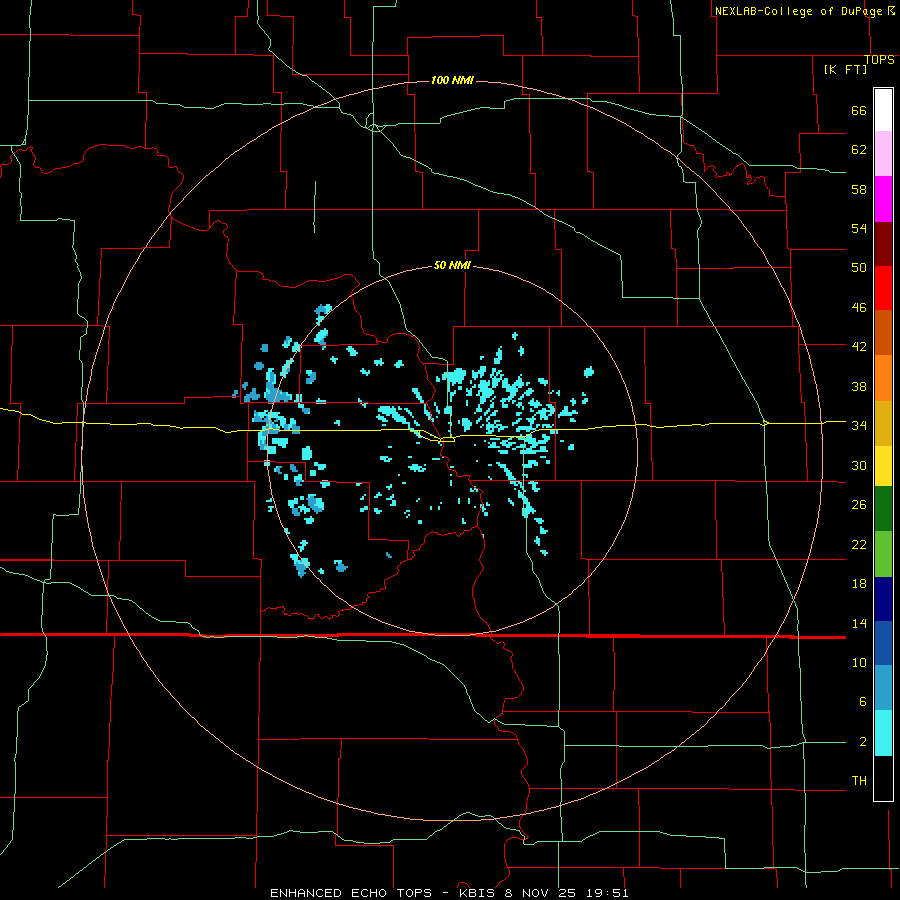
Task: Click the navy 22 kft legend swatch
Action: pos(883,599)
